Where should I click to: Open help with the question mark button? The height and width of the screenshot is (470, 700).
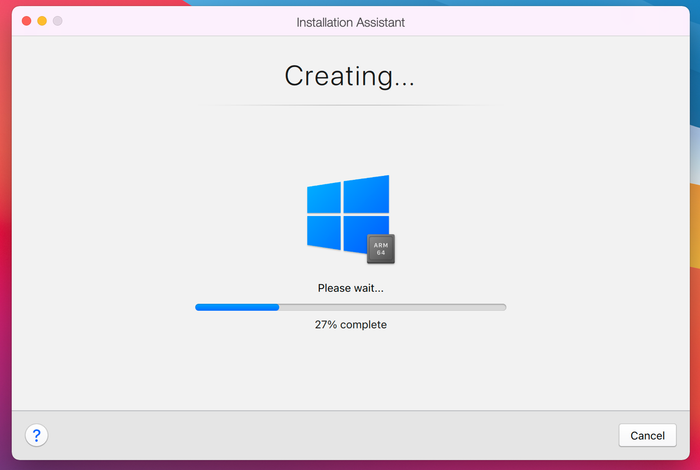(x=37, y=435)
